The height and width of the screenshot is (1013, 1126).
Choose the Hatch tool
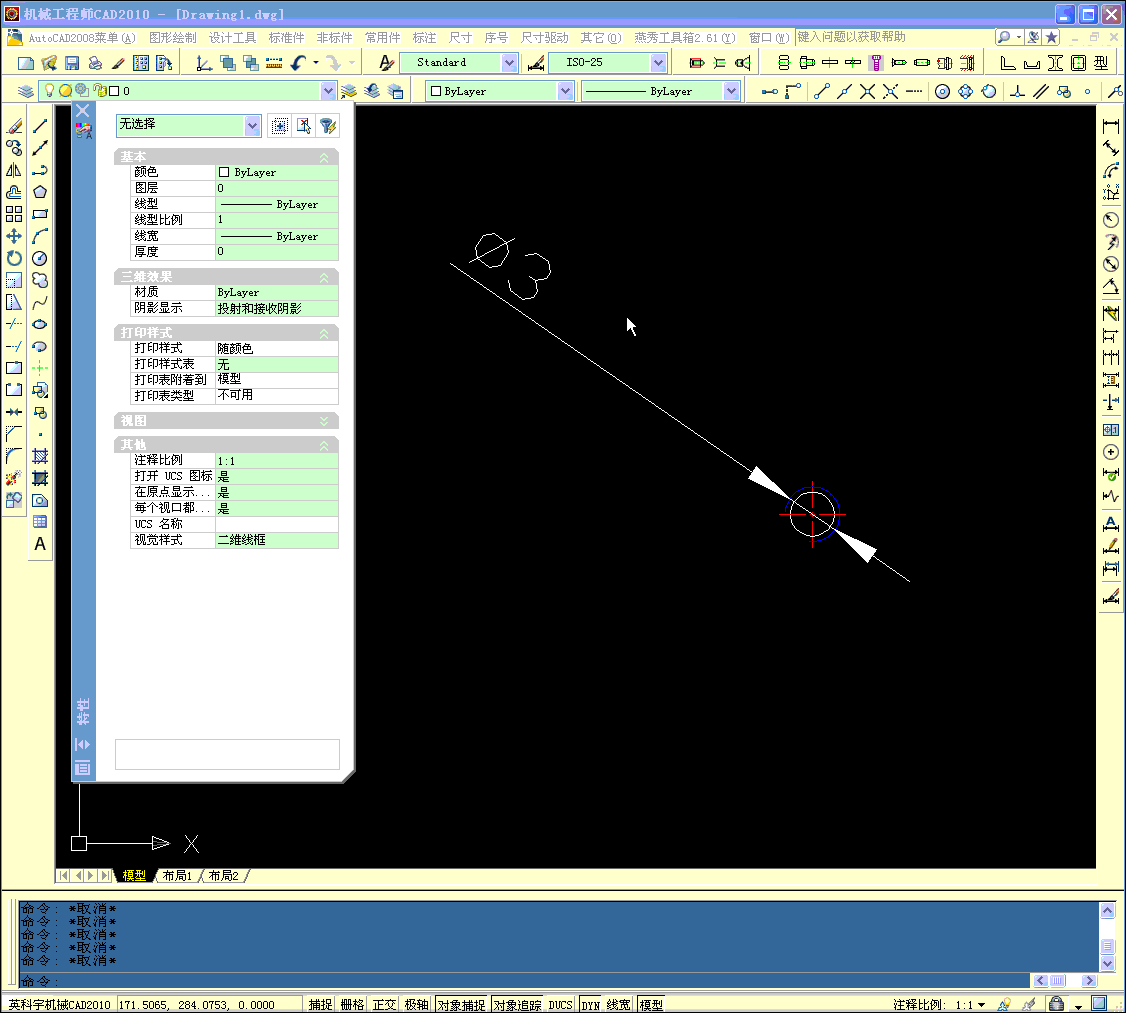point(40,456)
